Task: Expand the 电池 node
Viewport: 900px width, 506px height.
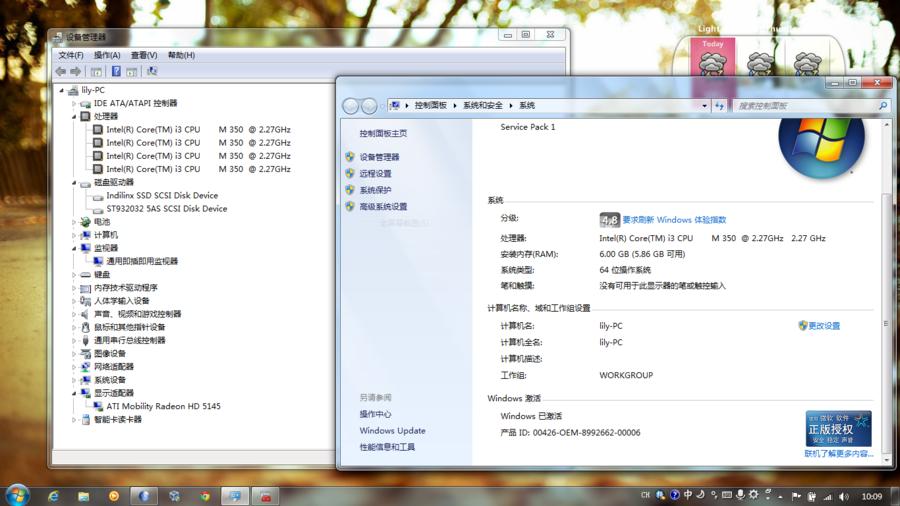Action: (74, 222)
